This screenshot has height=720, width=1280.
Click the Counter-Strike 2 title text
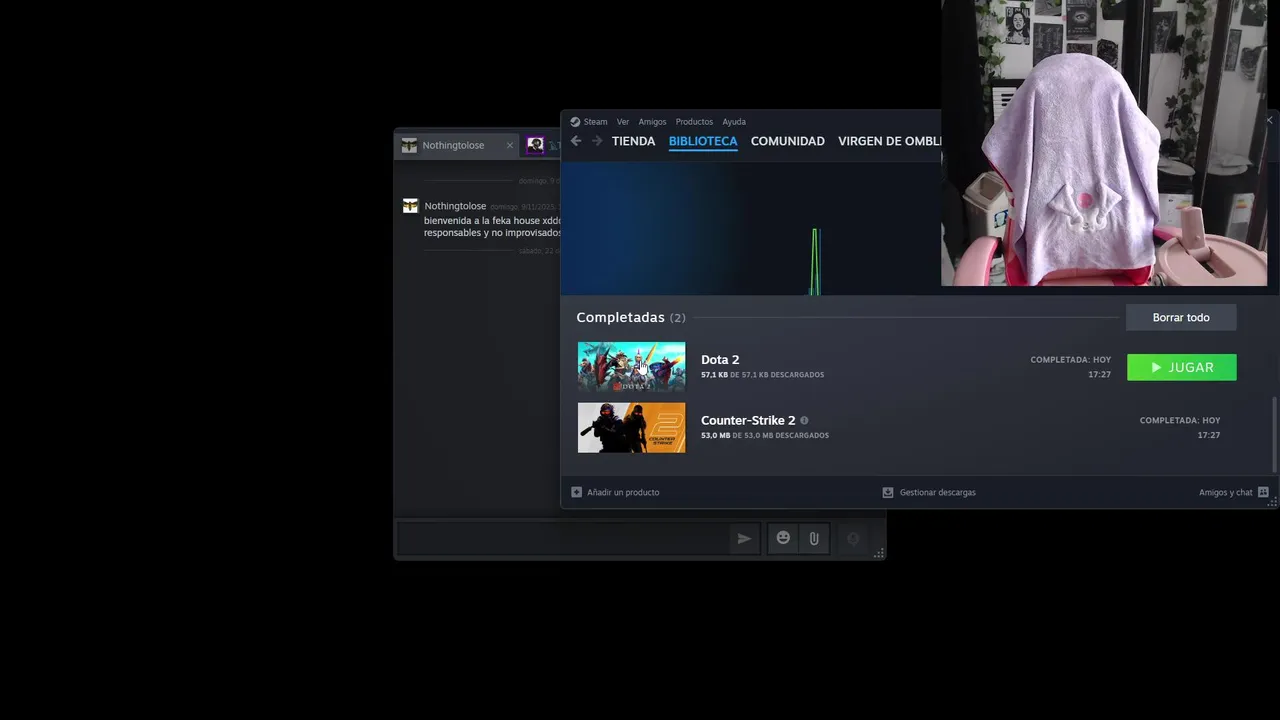pyautogui.click(x=748, y=420)
